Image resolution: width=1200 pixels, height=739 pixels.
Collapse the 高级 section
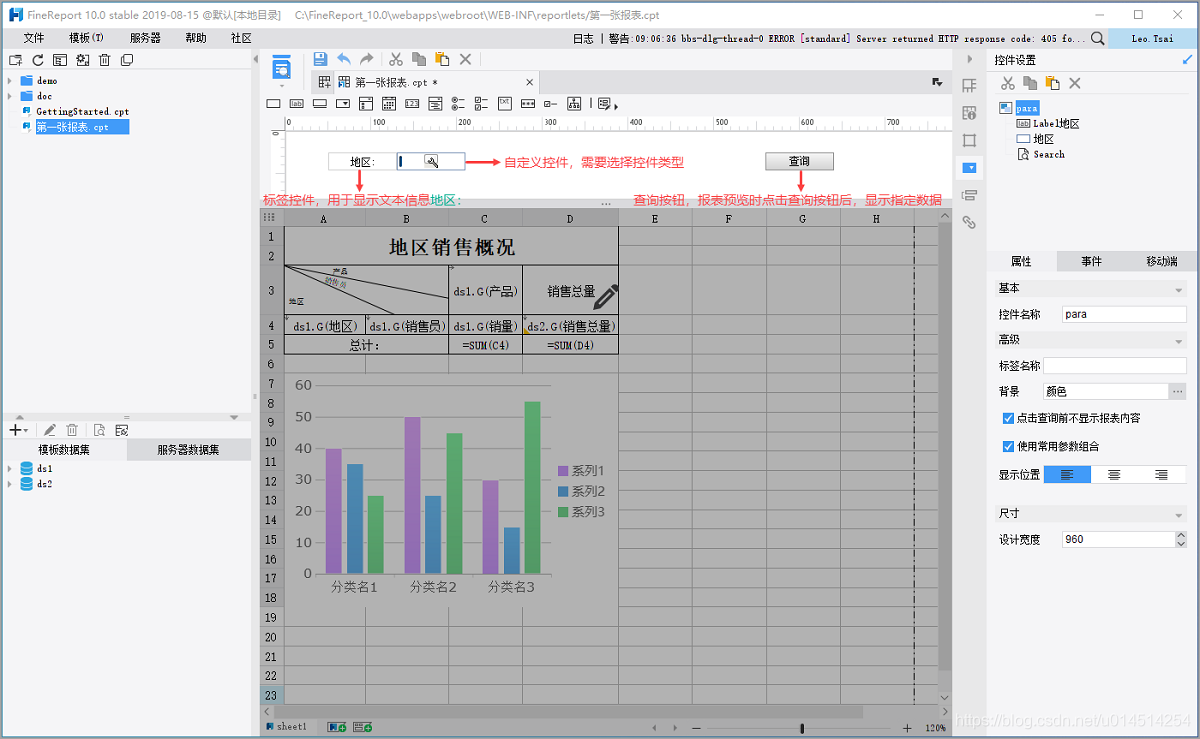point(1179,341)
